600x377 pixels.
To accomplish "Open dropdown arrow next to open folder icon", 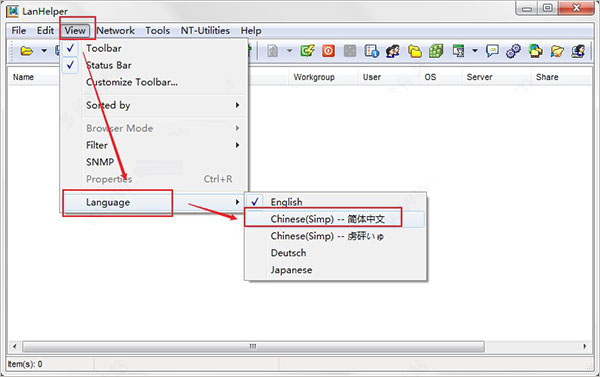I will click(x=44, y=51).
